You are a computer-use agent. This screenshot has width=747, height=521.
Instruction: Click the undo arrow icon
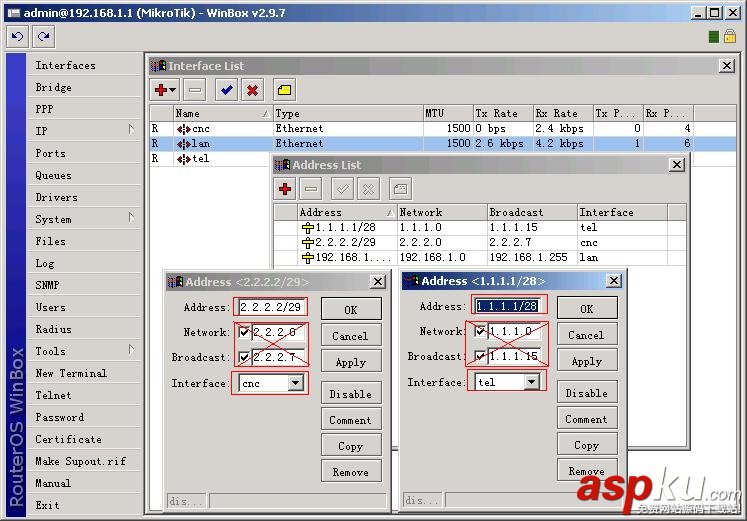click(18, 37)
